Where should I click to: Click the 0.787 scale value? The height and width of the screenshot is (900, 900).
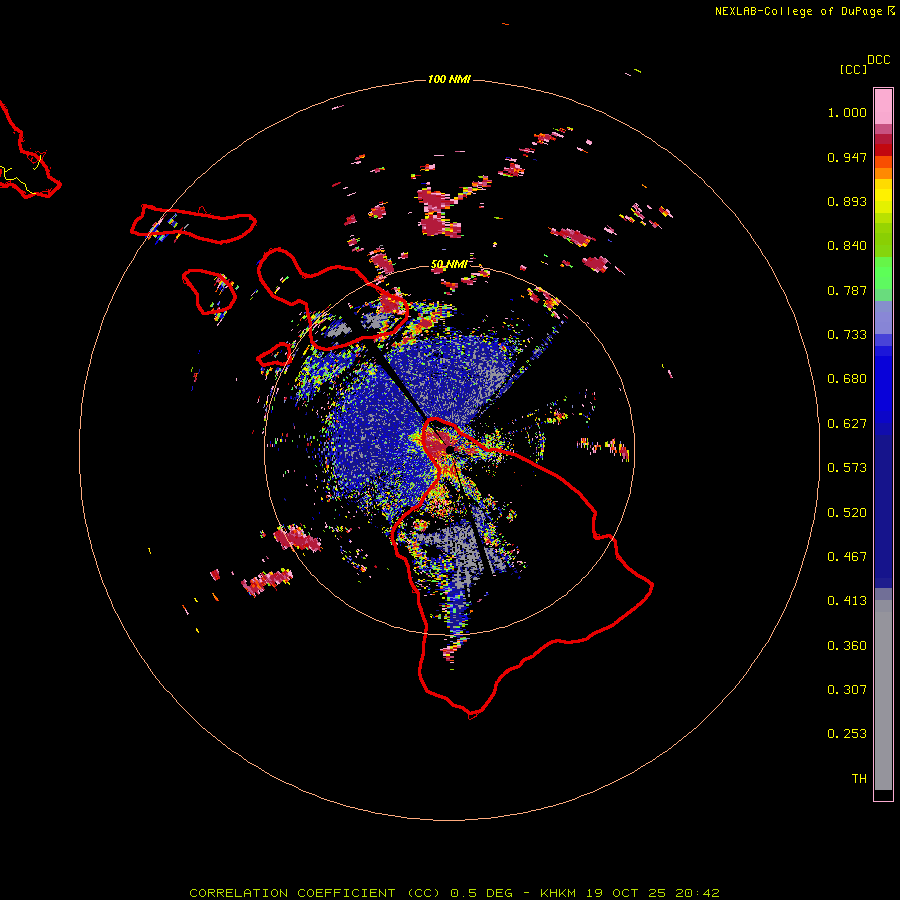coord(847,290)
